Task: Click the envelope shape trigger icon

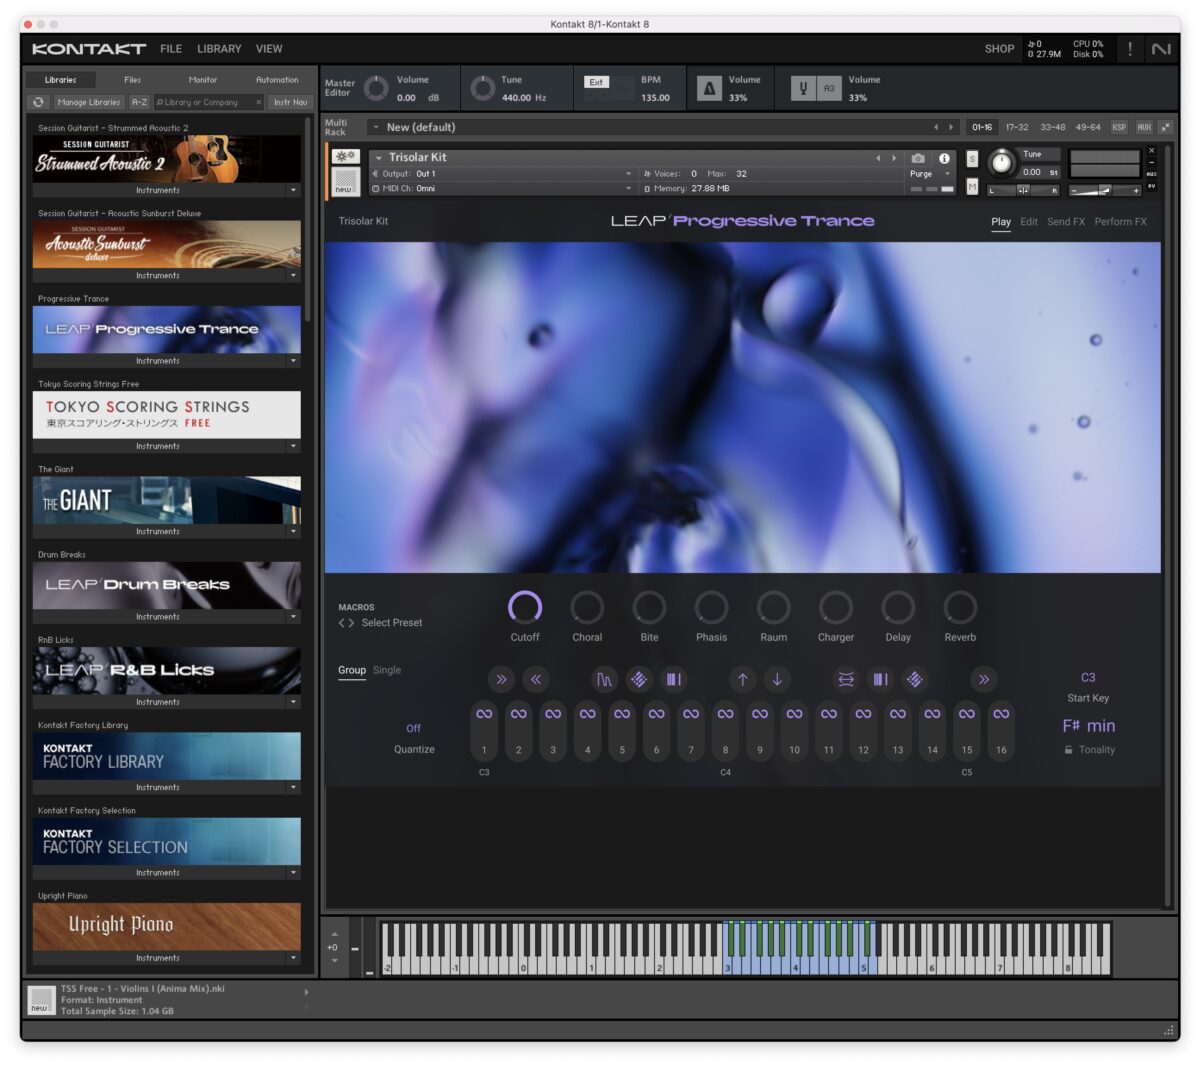Action: tap(604, 680)
